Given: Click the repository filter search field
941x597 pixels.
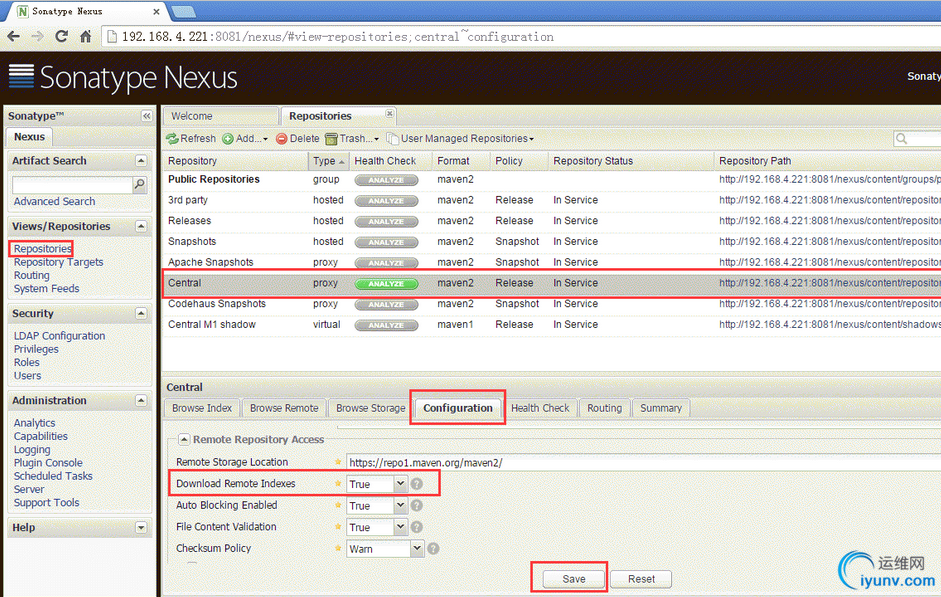Looking at the screenshot, I should point(918,139).
